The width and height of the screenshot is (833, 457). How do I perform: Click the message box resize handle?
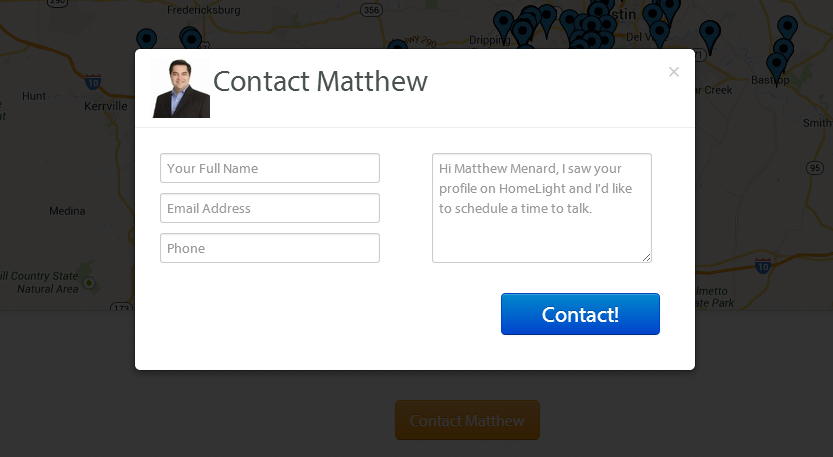(647, 258)
